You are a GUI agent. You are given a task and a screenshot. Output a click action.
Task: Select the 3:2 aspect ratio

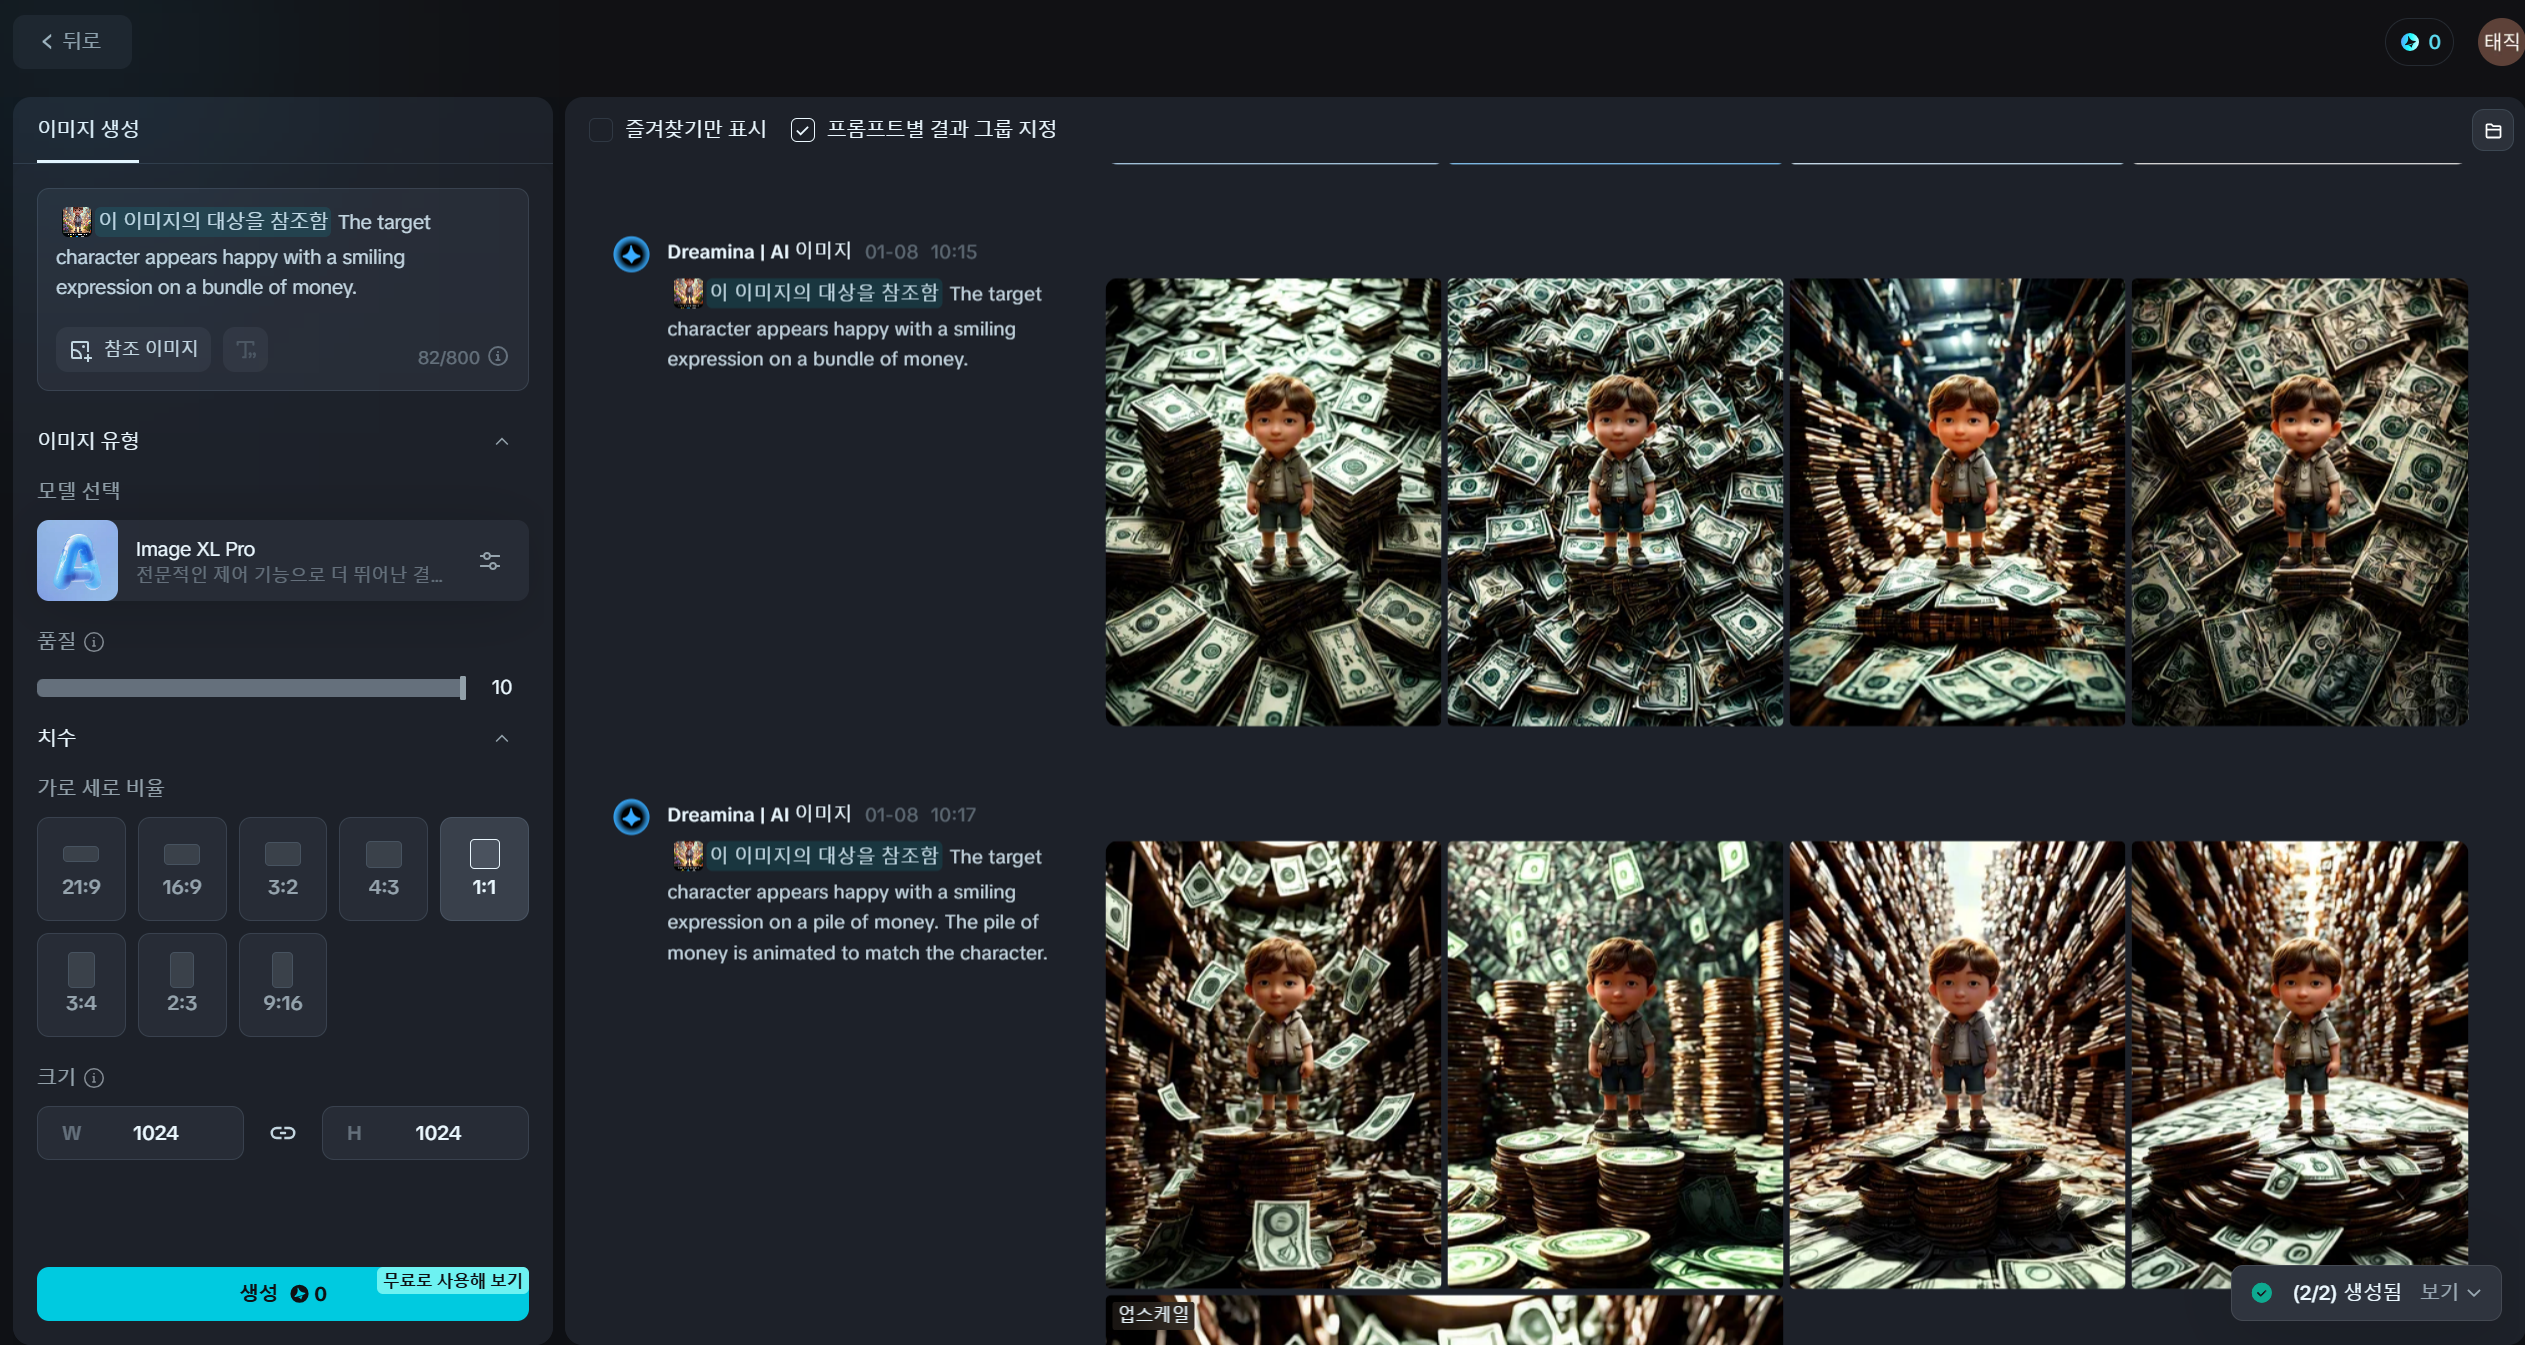[283, 869]
